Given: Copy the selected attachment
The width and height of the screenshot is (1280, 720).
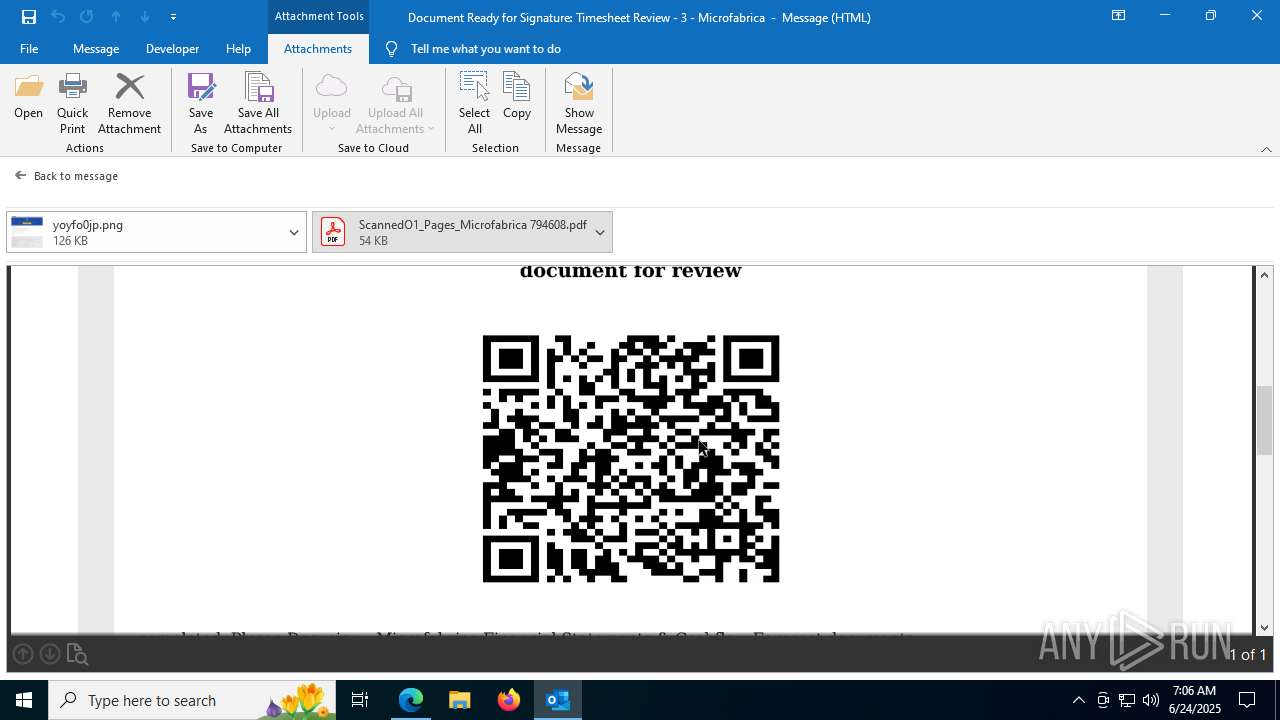Looking at the screenshot, I should point(517,98).
